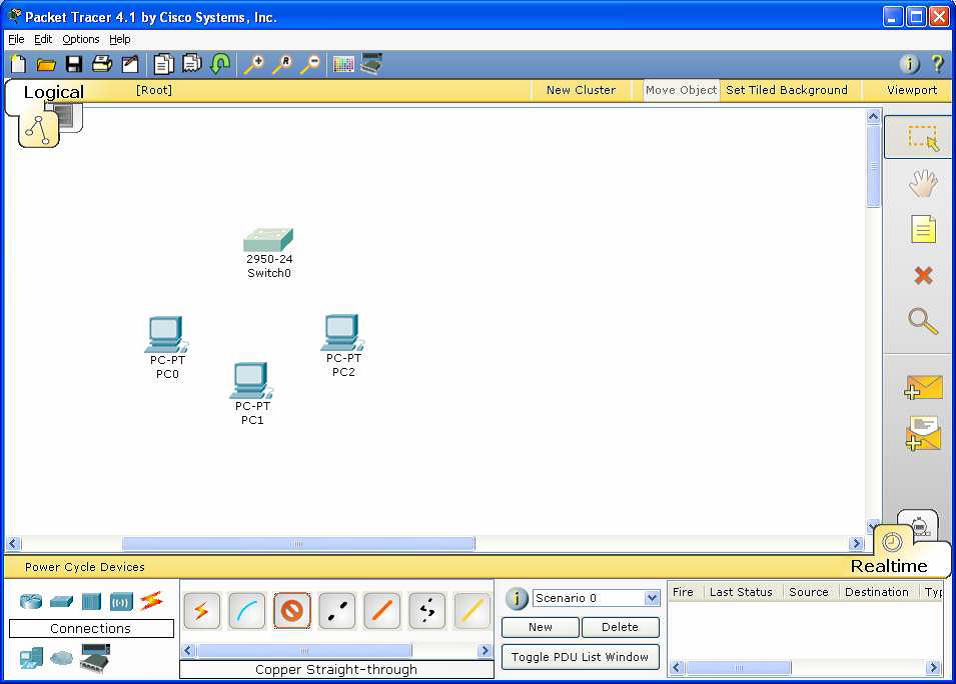
Task: Select the WAN Emulation cloud icon
Action: point(61,658)
